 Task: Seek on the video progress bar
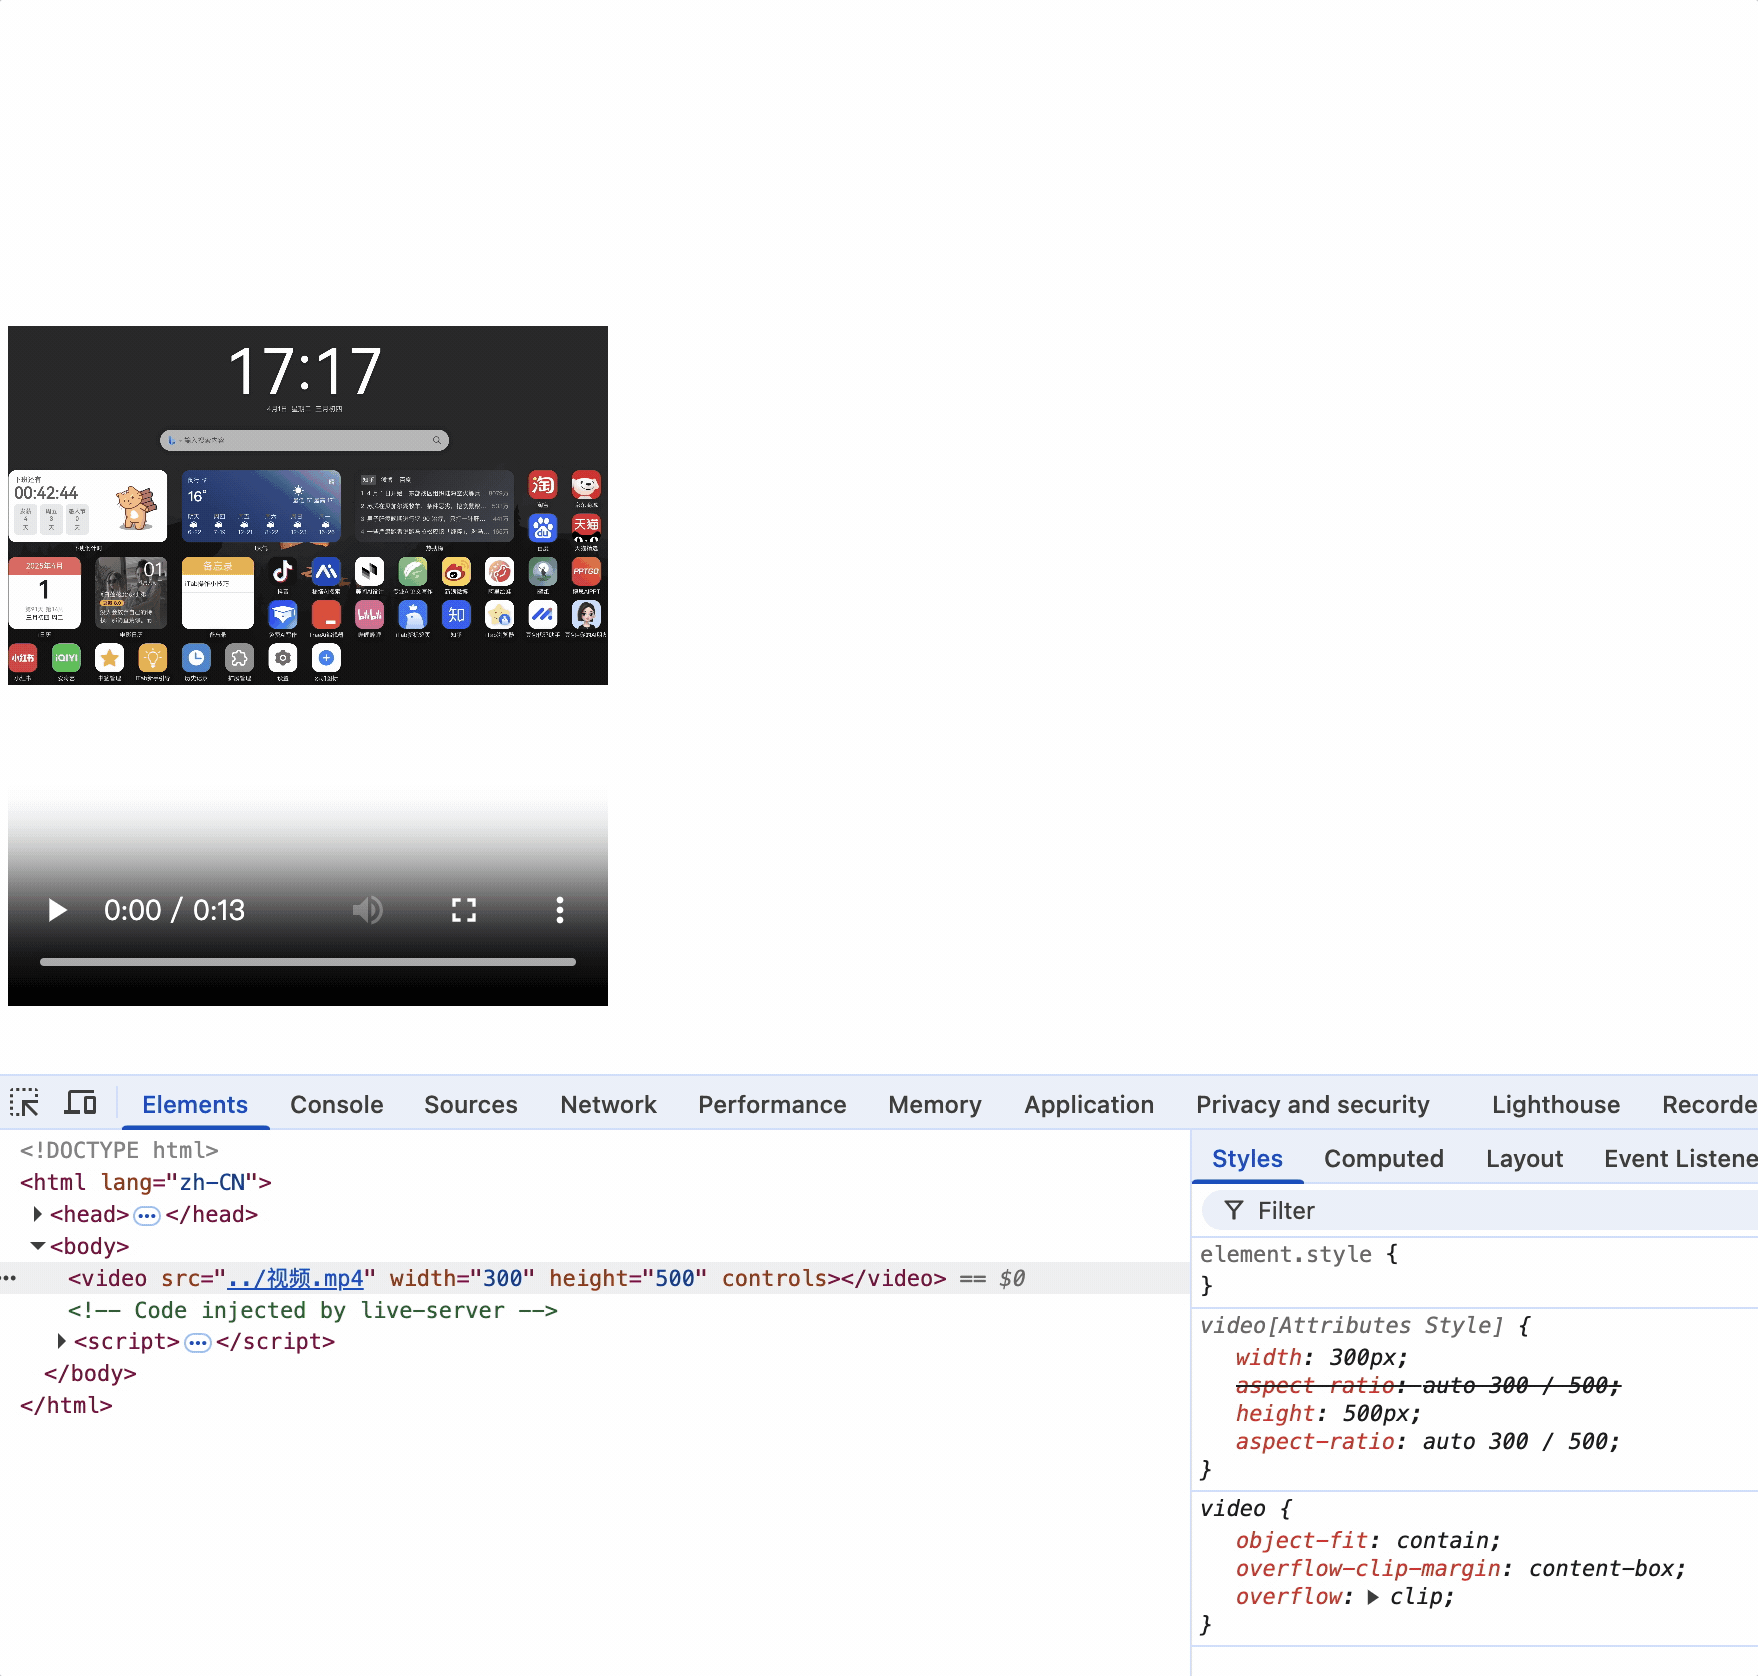(x=308, y=962)
